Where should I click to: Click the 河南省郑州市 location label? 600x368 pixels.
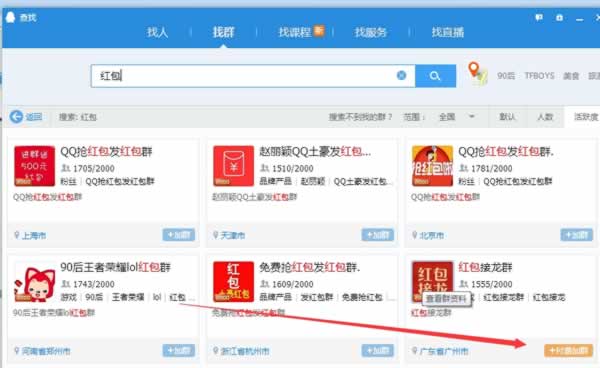tap(46, 351)
